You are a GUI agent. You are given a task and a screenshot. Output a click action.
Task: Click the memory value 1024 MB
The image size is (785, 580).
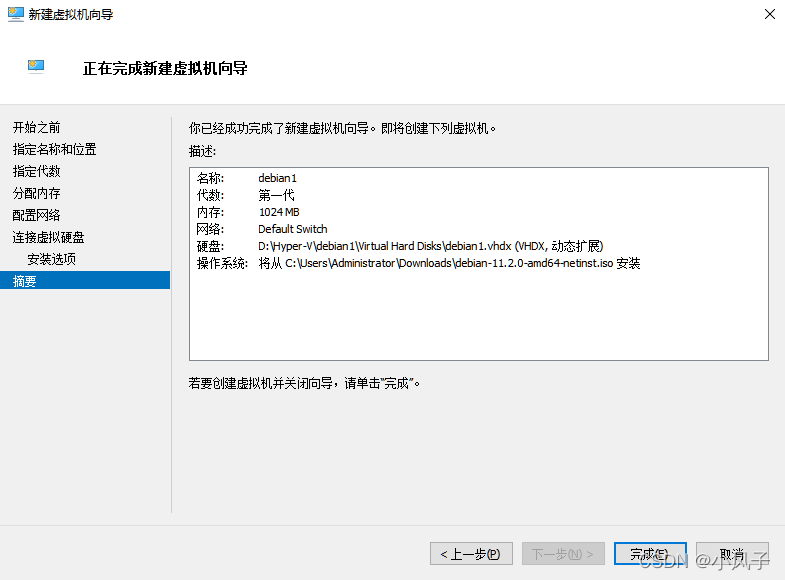tap(279, 212)
